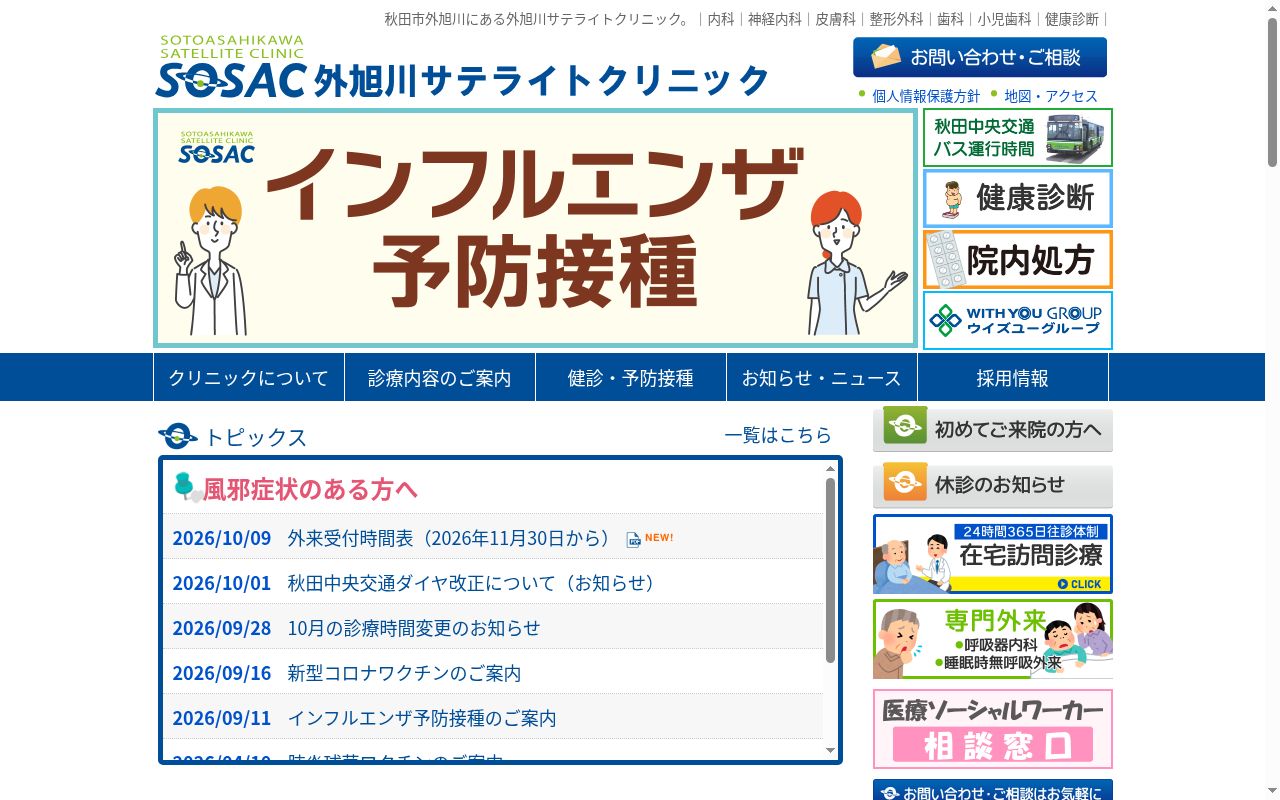Viewport: 1280px width, 800px height.
Task: Click the page vertical scrollbar thumb
Action: pyautogui.click(x=1273, y=92)
